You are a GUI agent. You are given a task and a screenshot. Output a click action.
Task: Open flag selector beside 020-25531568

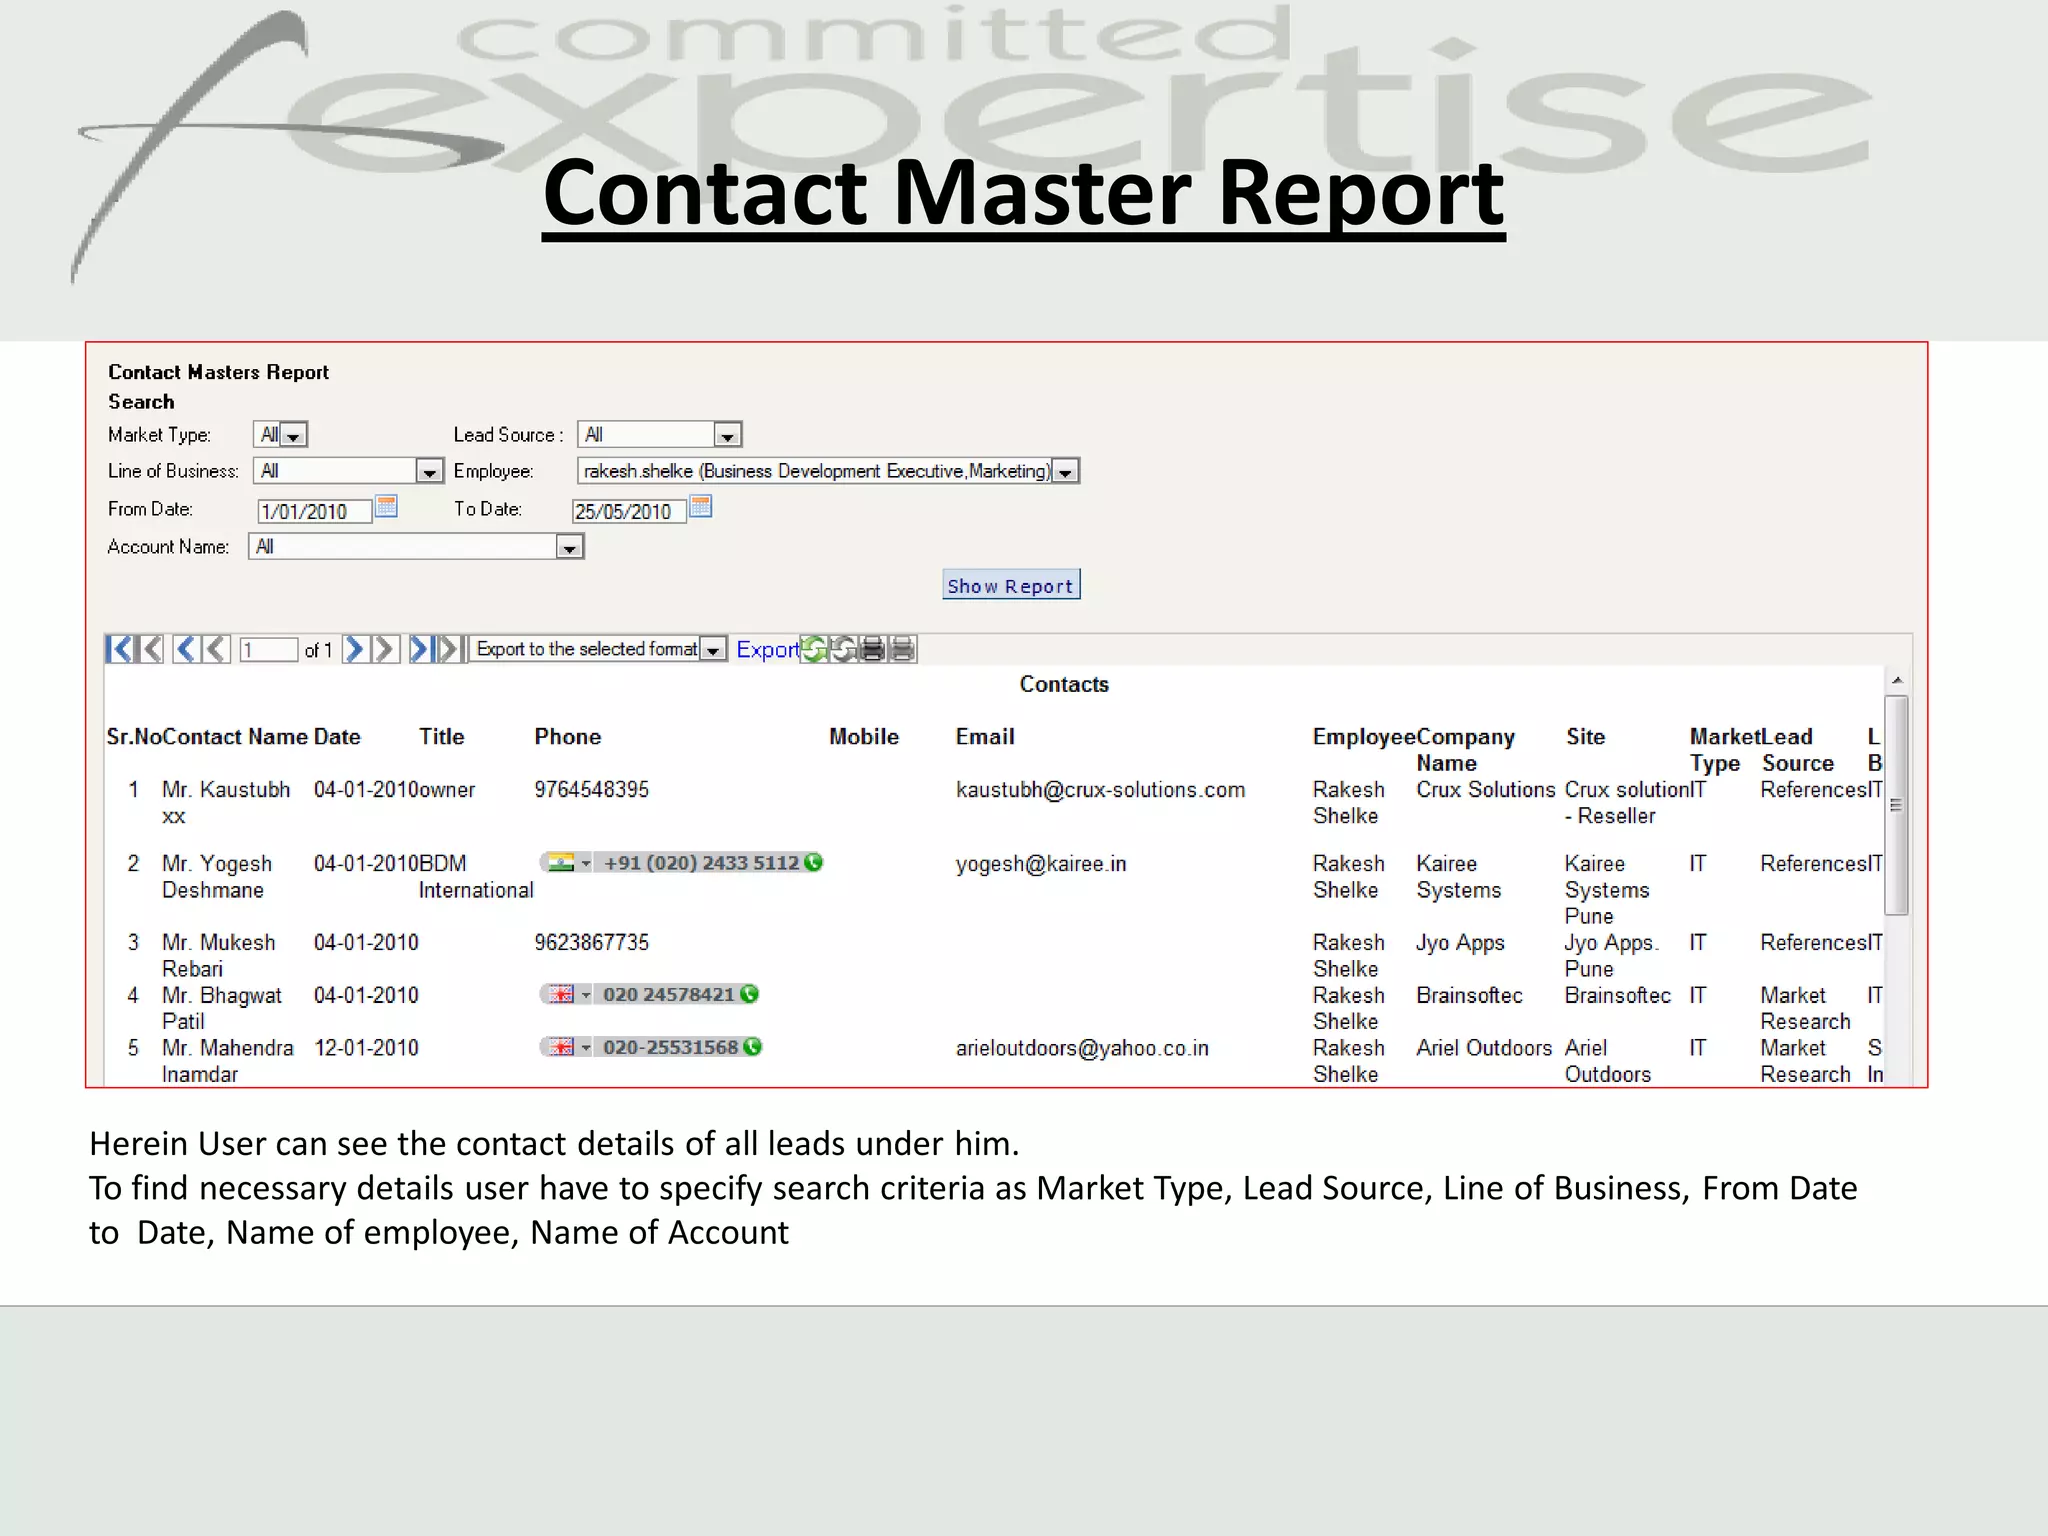pyautogui.click(x=568, y=1046)
